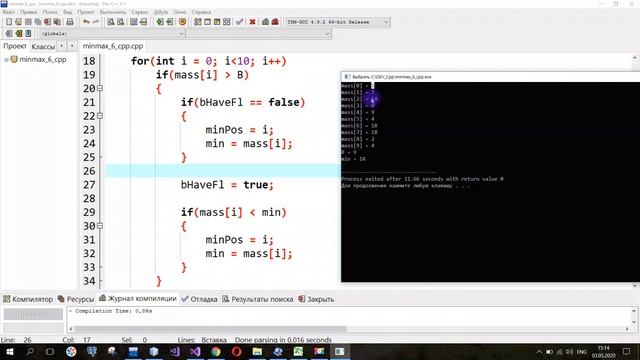Screen dimensions: 640x360
Task: Switch to the Проект sidebar tab
Action: coord(15,46)
